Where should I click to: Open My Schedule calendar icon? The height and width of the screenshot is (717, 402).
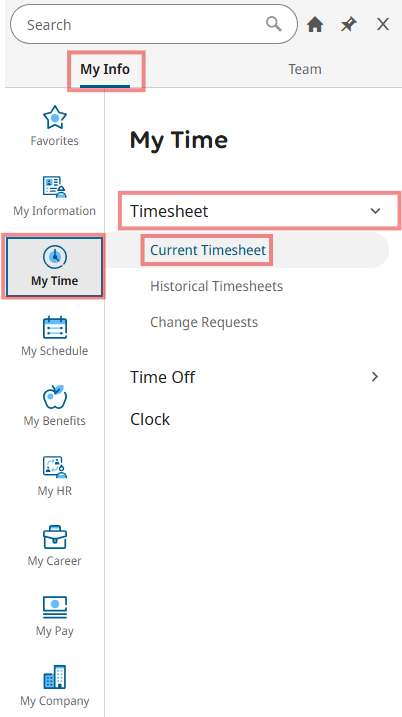pos(54,327)
